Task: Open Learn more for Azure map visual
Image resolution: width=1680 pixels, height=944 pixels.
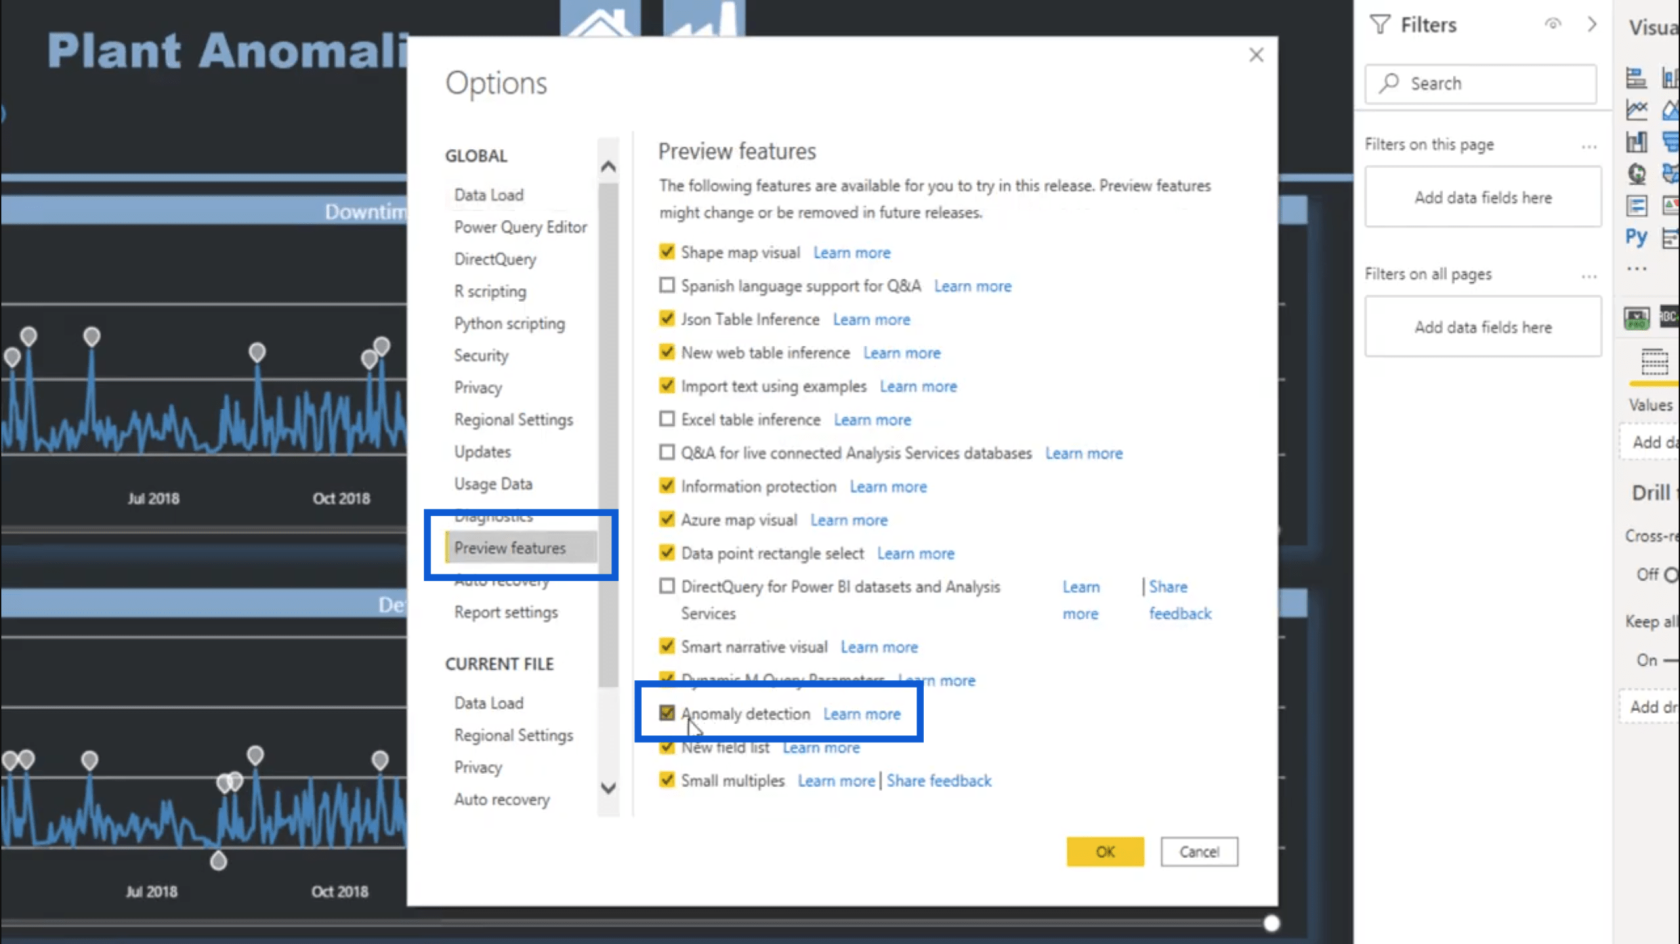Action: click(x=849, y=520)
